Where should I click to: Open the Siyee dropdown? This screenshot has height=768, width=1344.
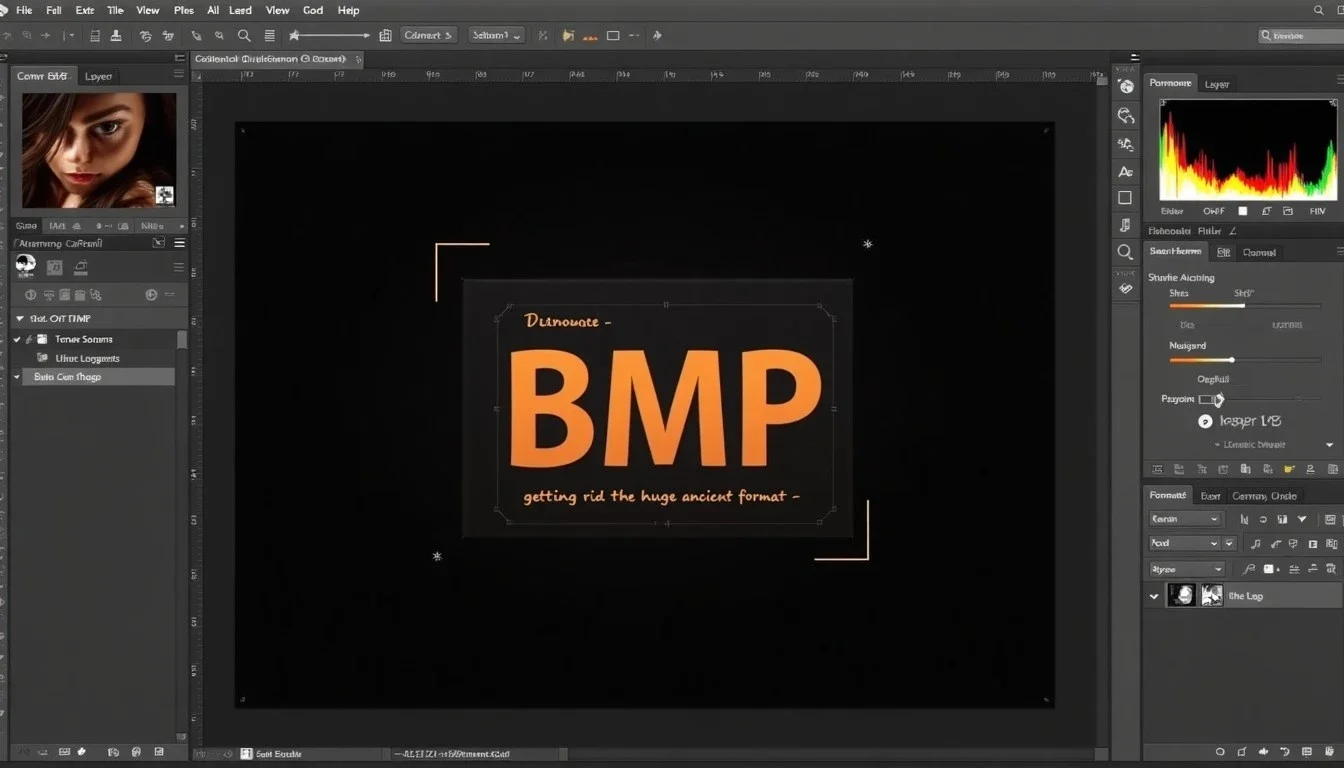(x=1186, y=569)
